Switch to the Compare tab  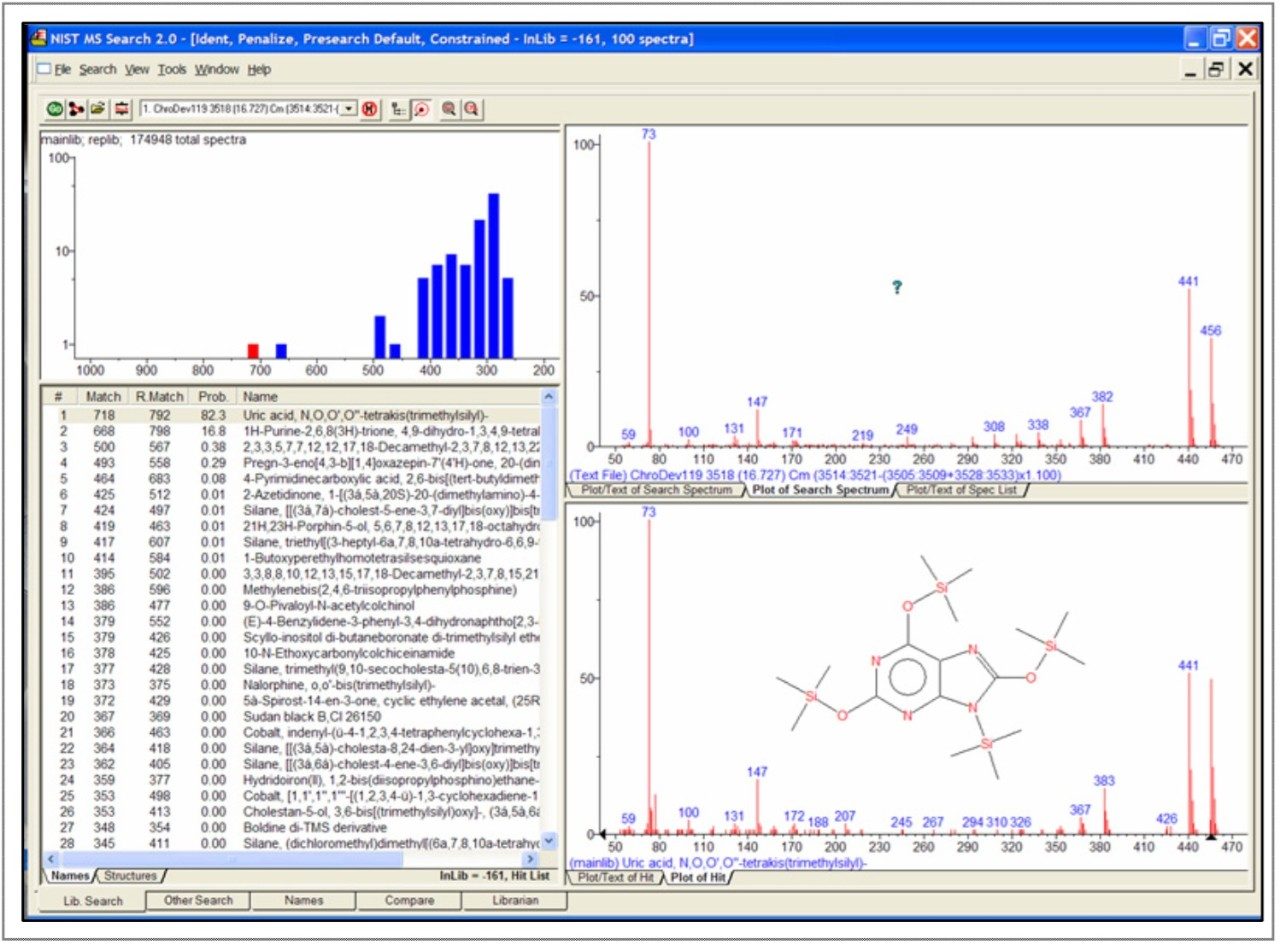tap(411, 901)
